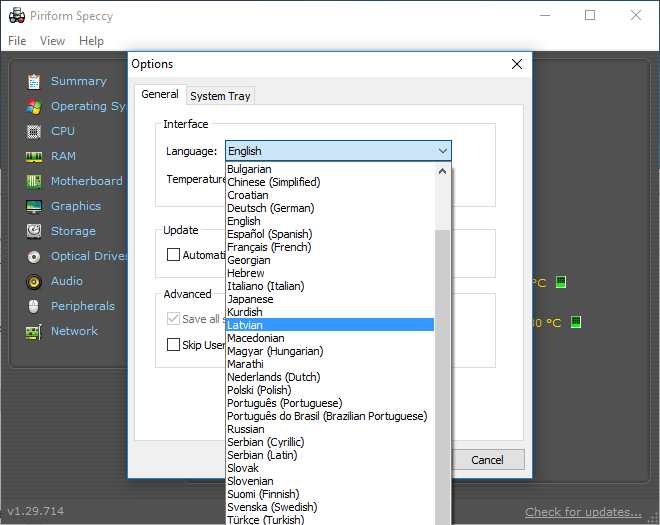Viewport: 660px width, 525px height.
Task: Open the Storage section
Action: (x=73, y=231)
